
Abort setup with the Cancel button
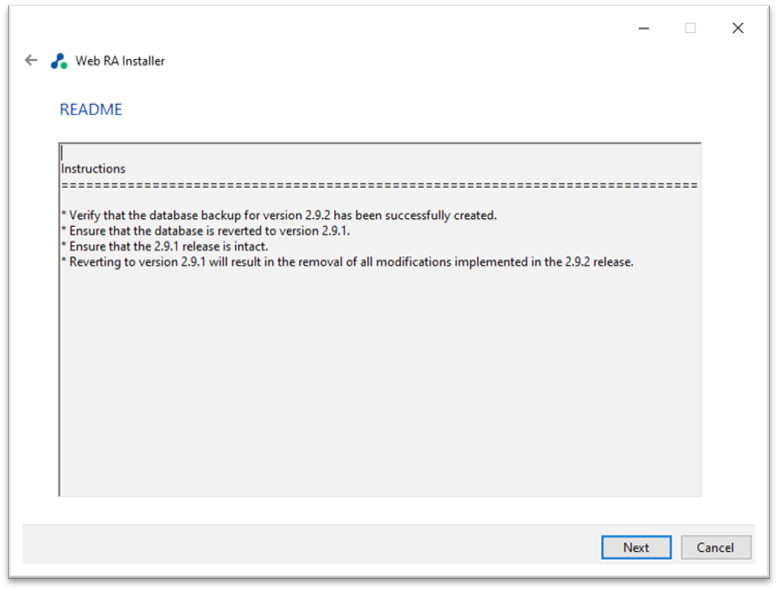[x=715, y=547]
